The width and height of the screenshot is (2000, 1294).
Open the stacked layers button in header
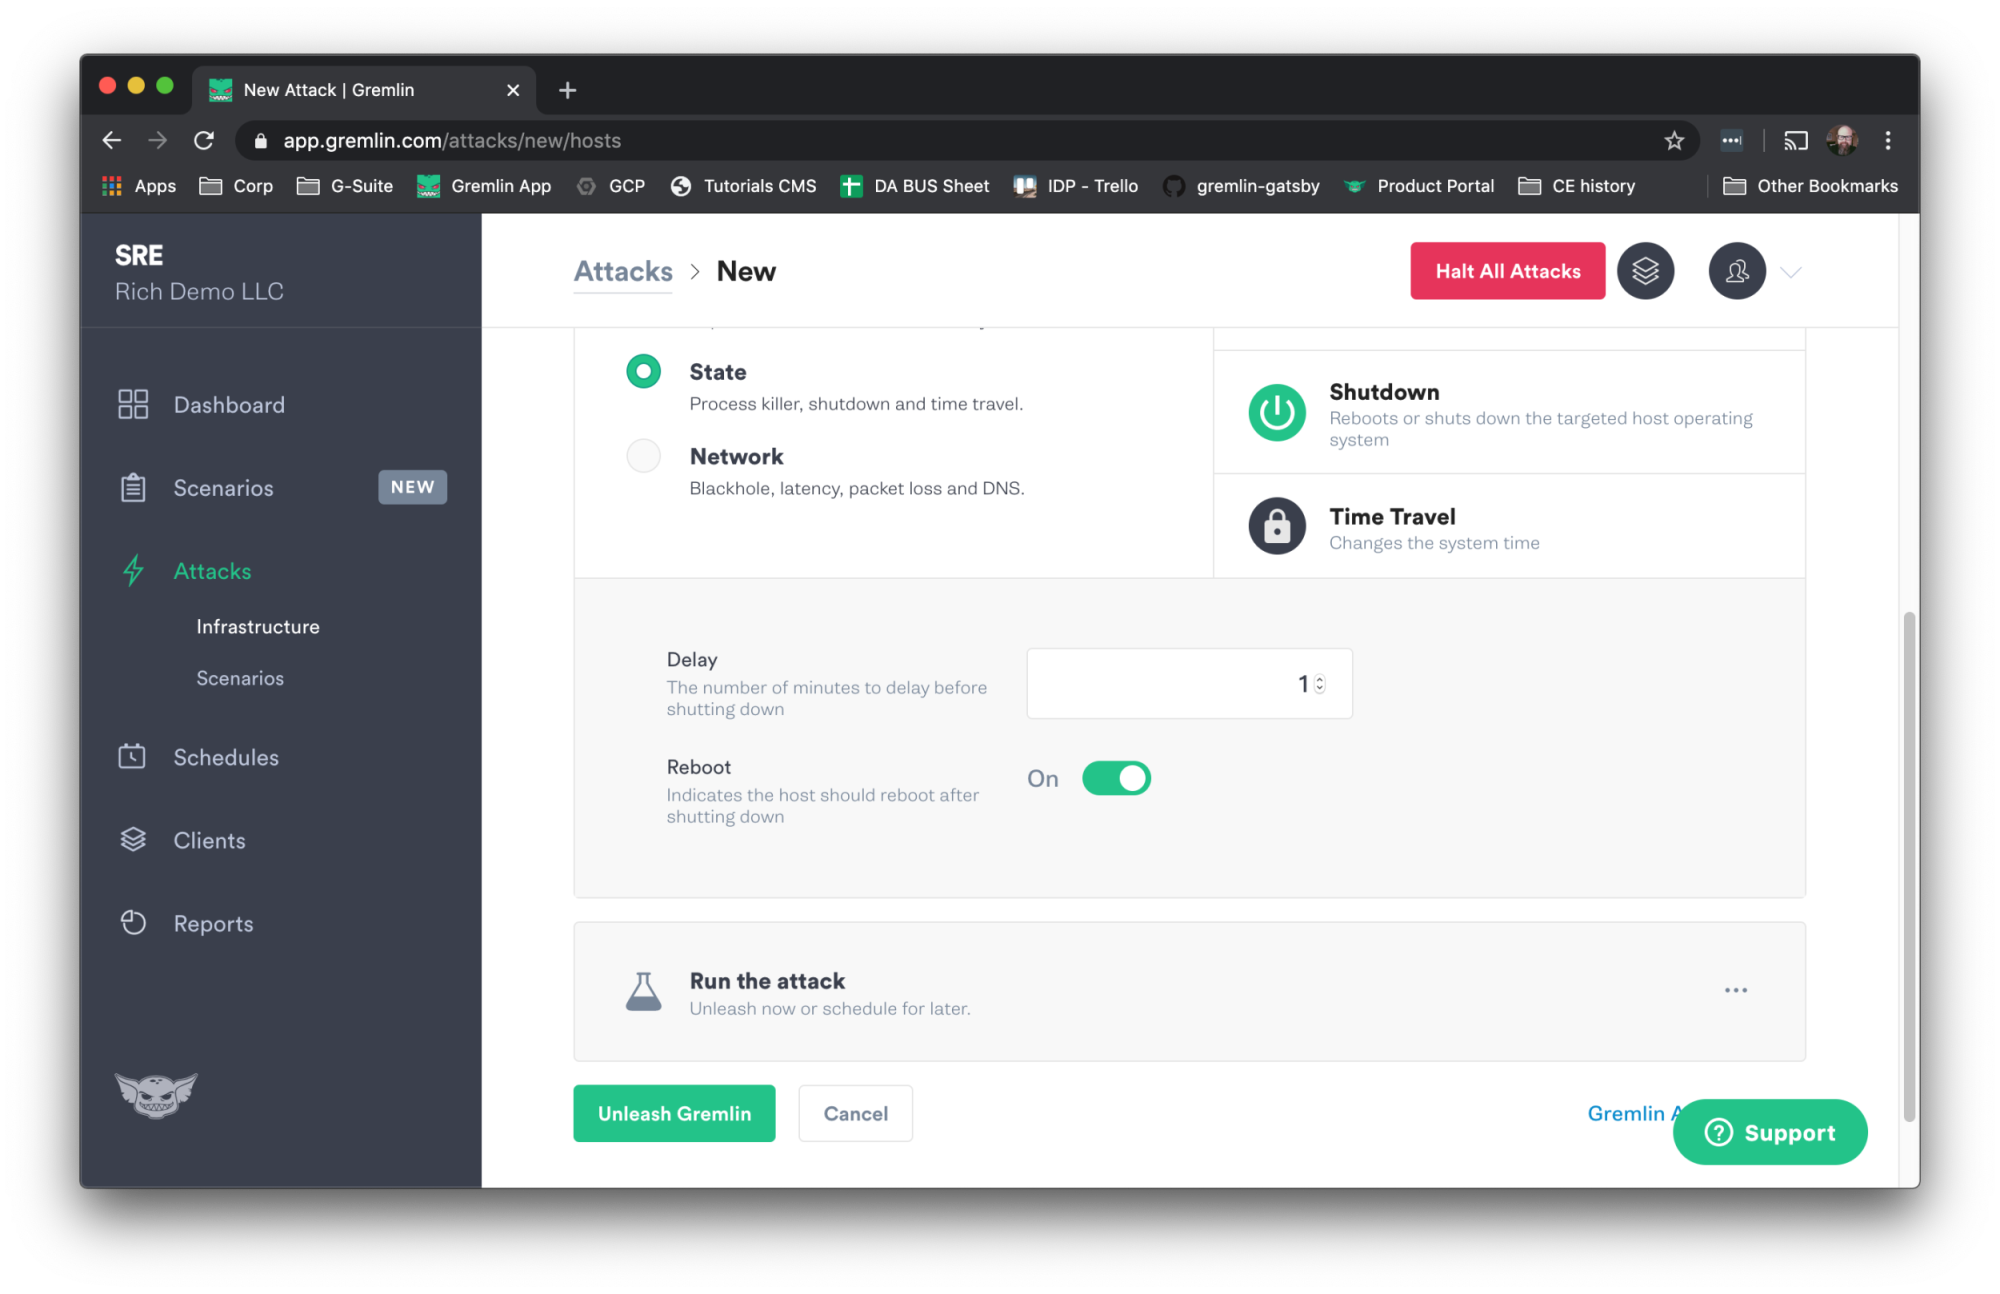(x=1645, y=271)
